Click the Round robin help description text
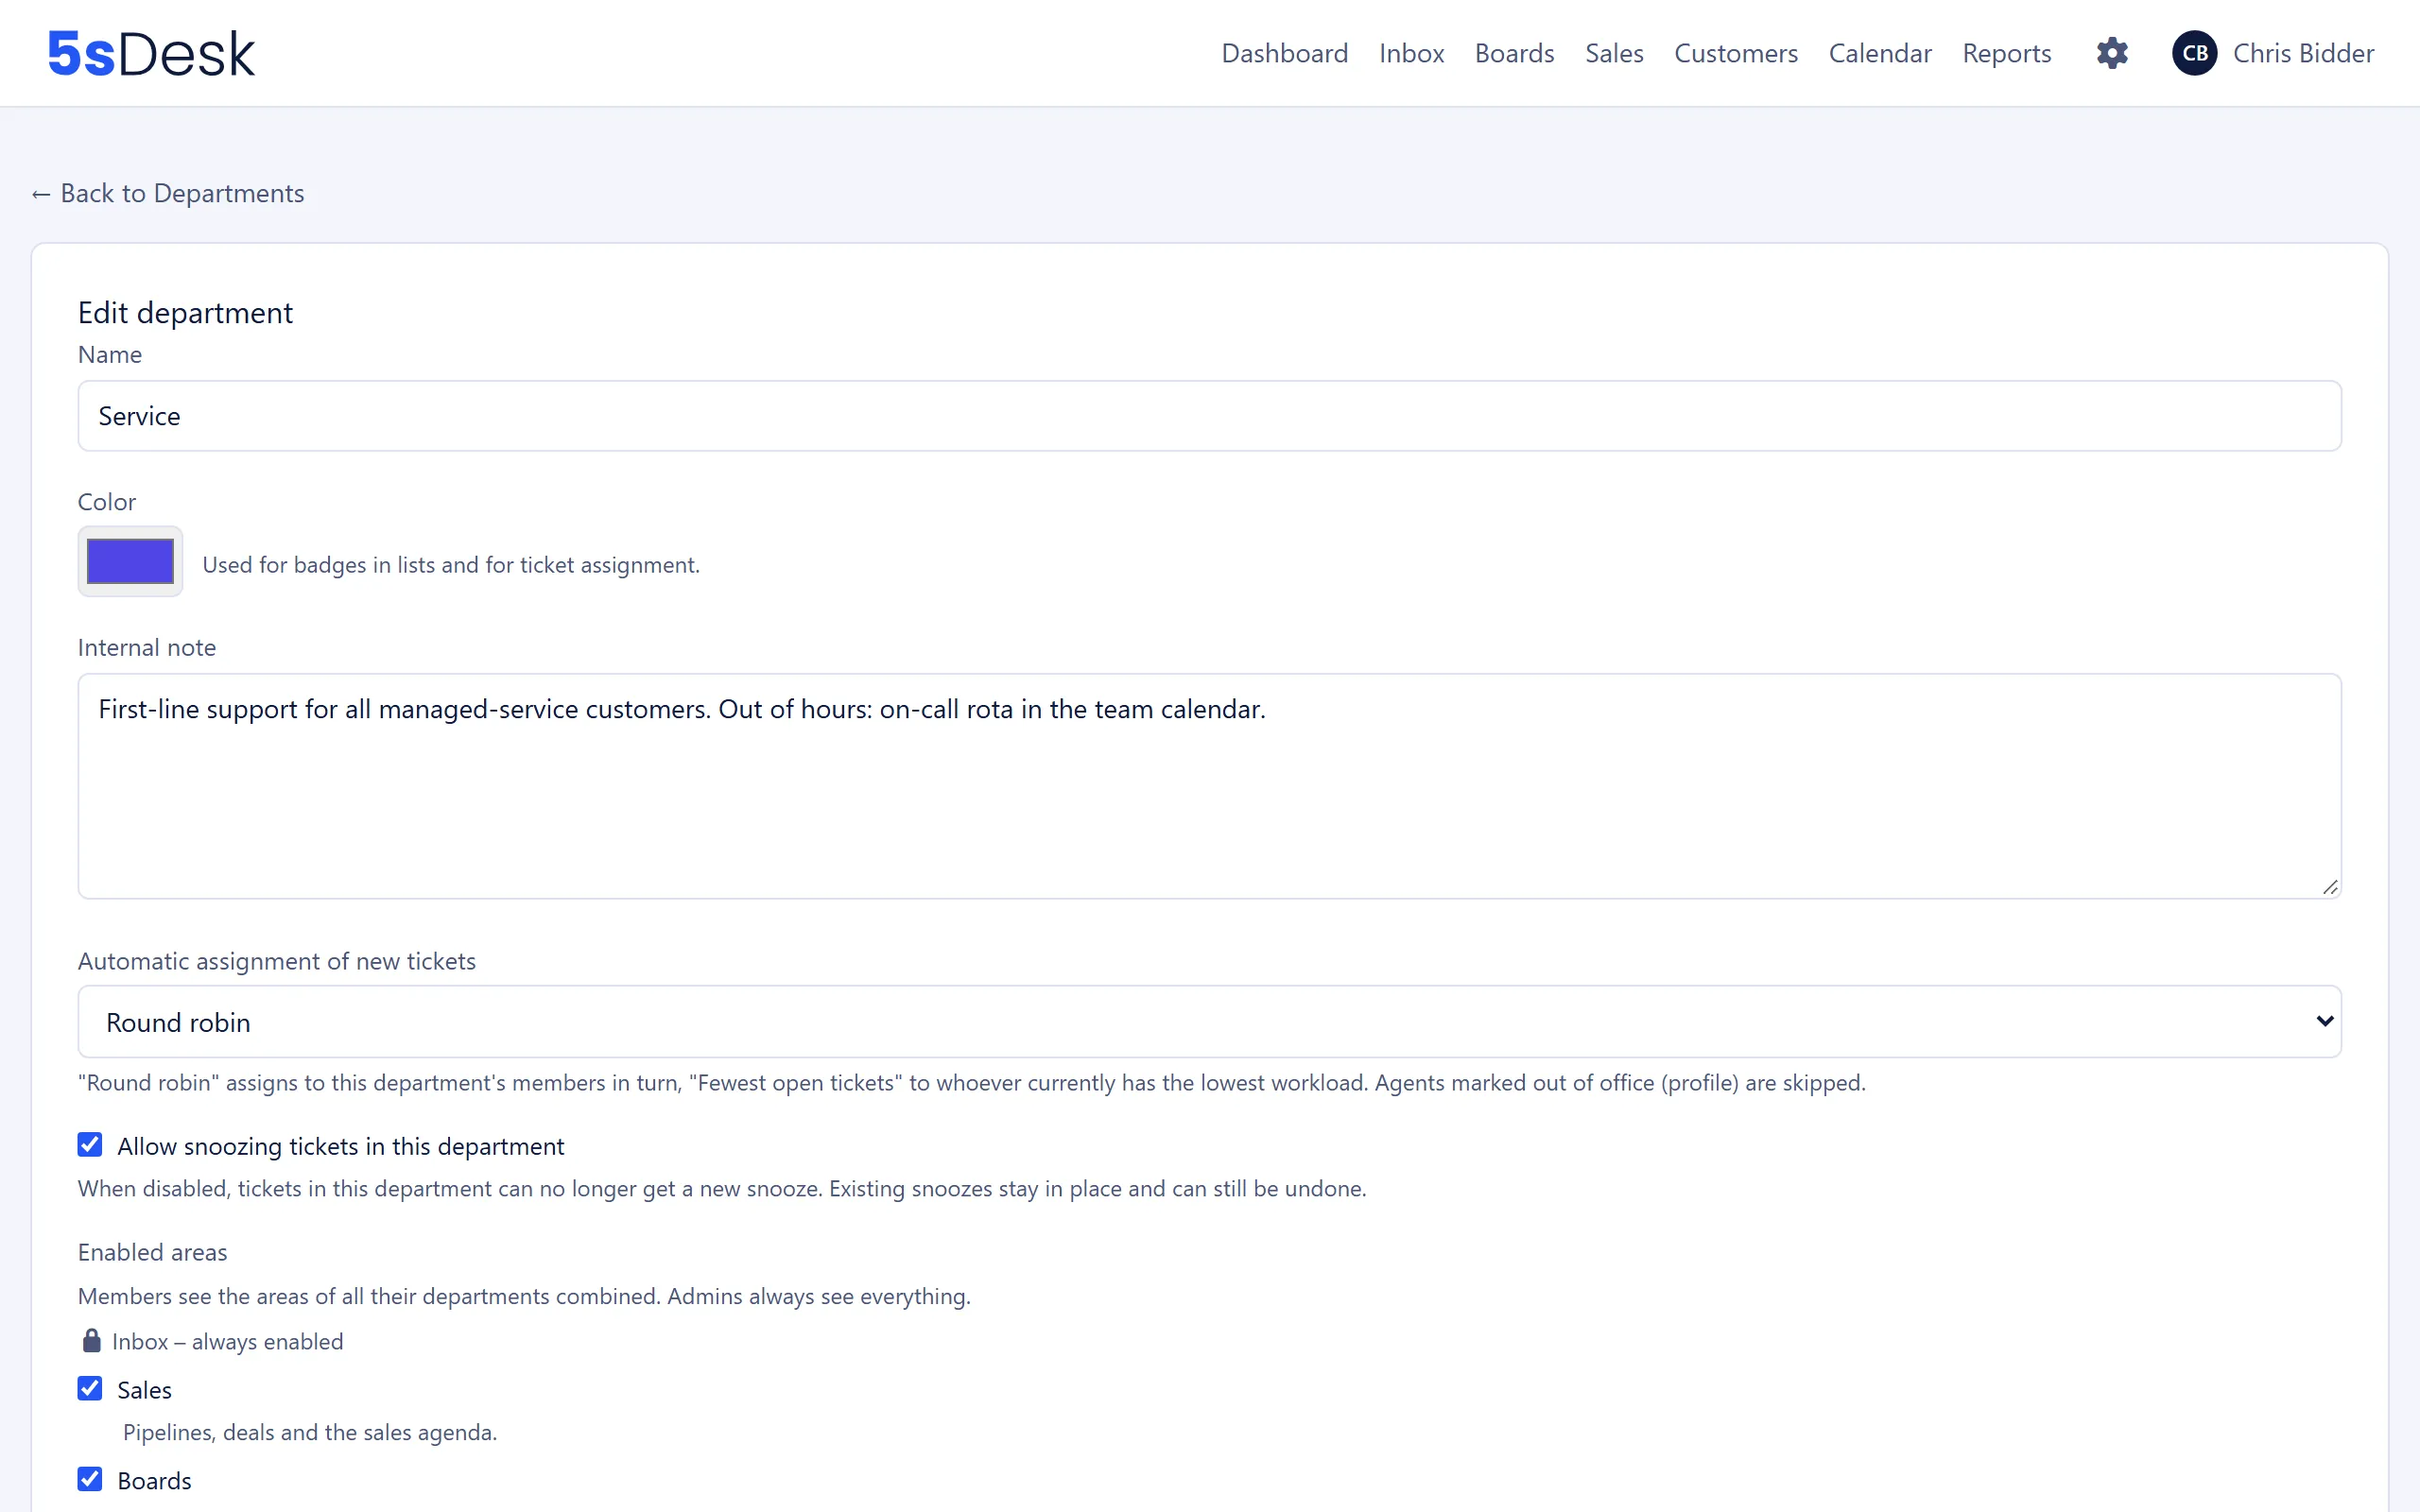 coord(971,1083)
